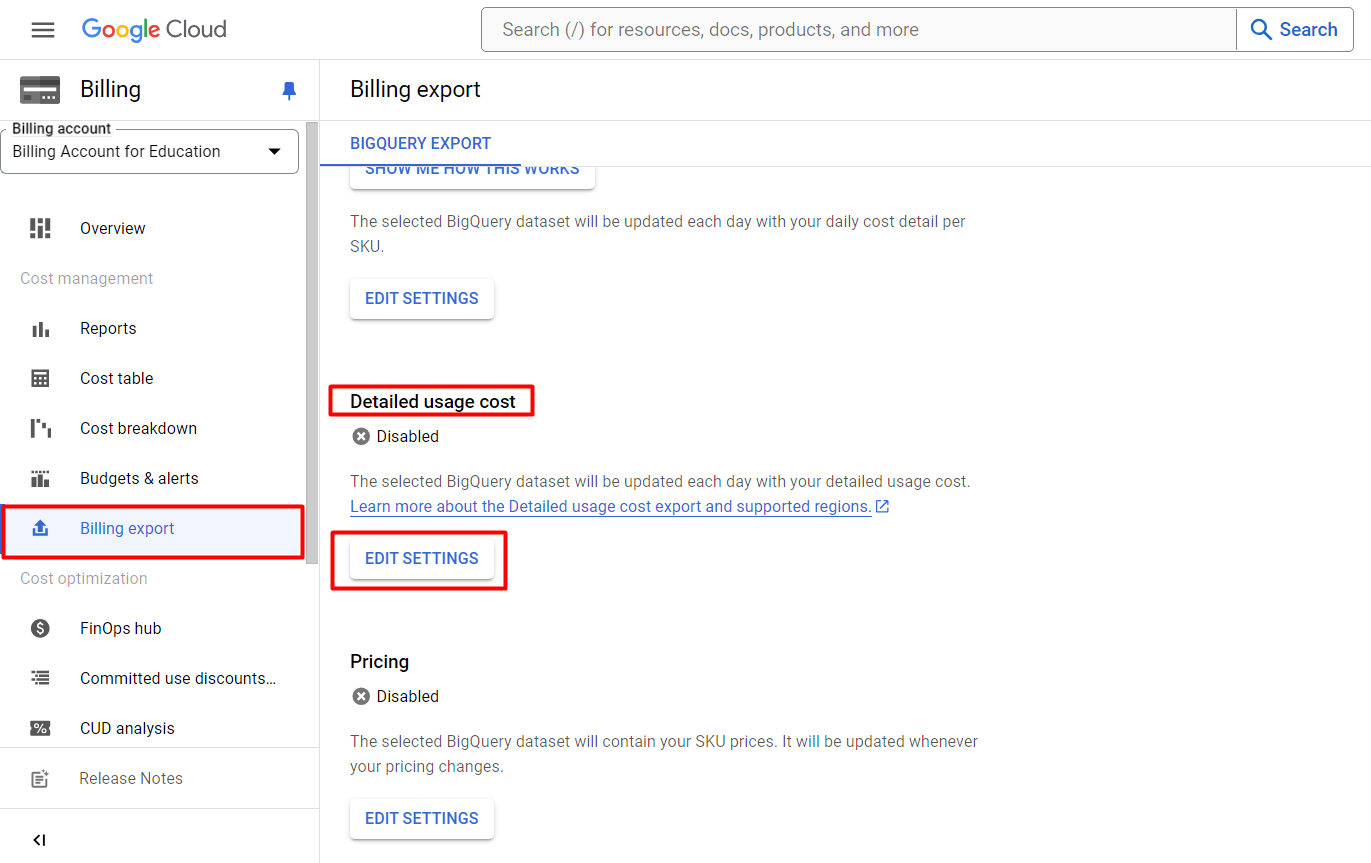Image resolution: width=1371 pixels, height=863 pixels.
Task: Open Cost breakdown in the sidebar
Action: [138, 428]
